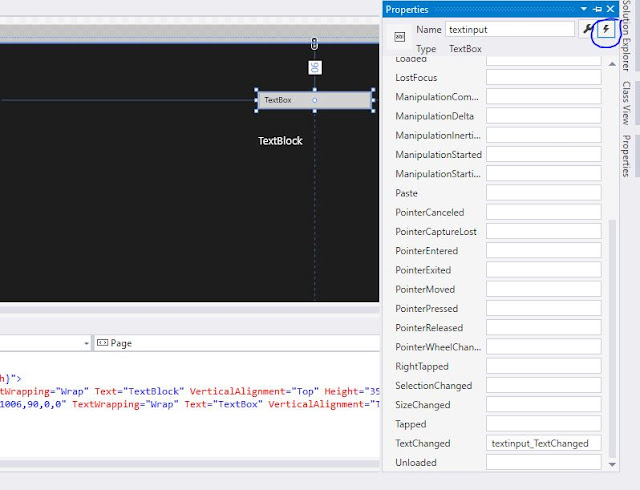Open the Solution Explorer side tab
Viewport: 640px width, 490px height.
point(626,36)
